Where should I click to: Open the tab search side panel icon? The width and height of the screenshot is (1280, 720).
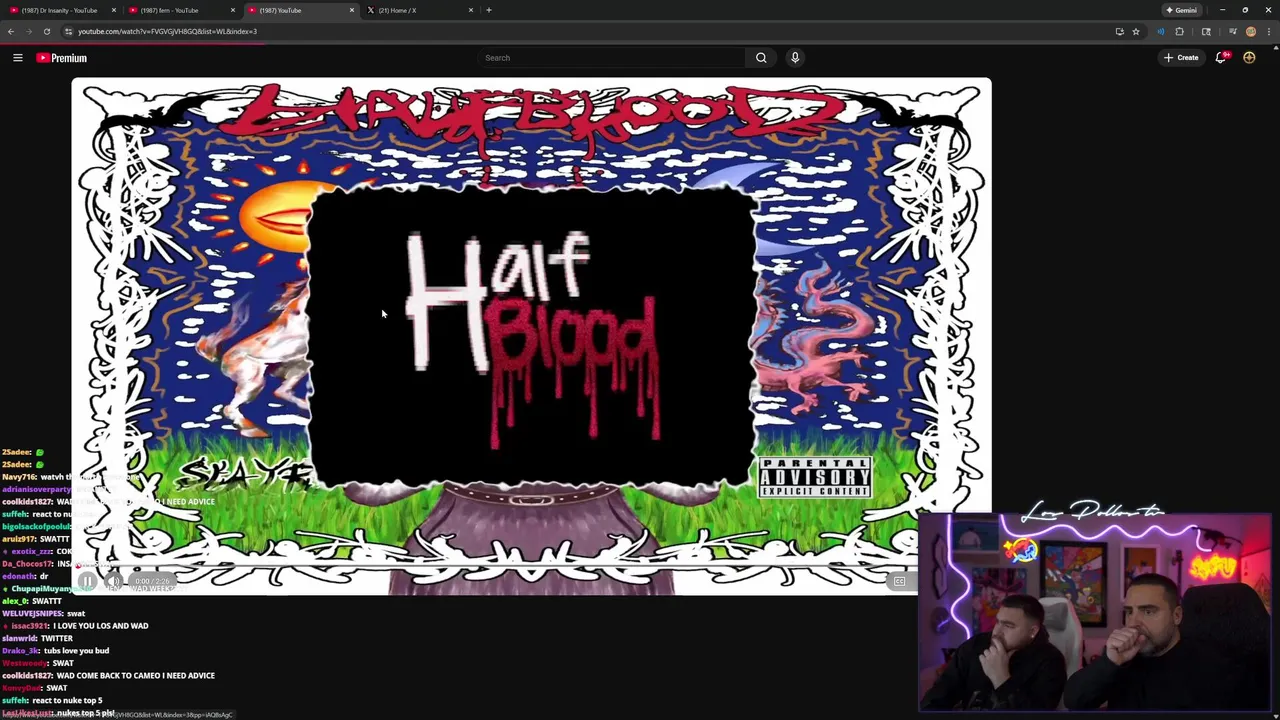click(1206, 31)
